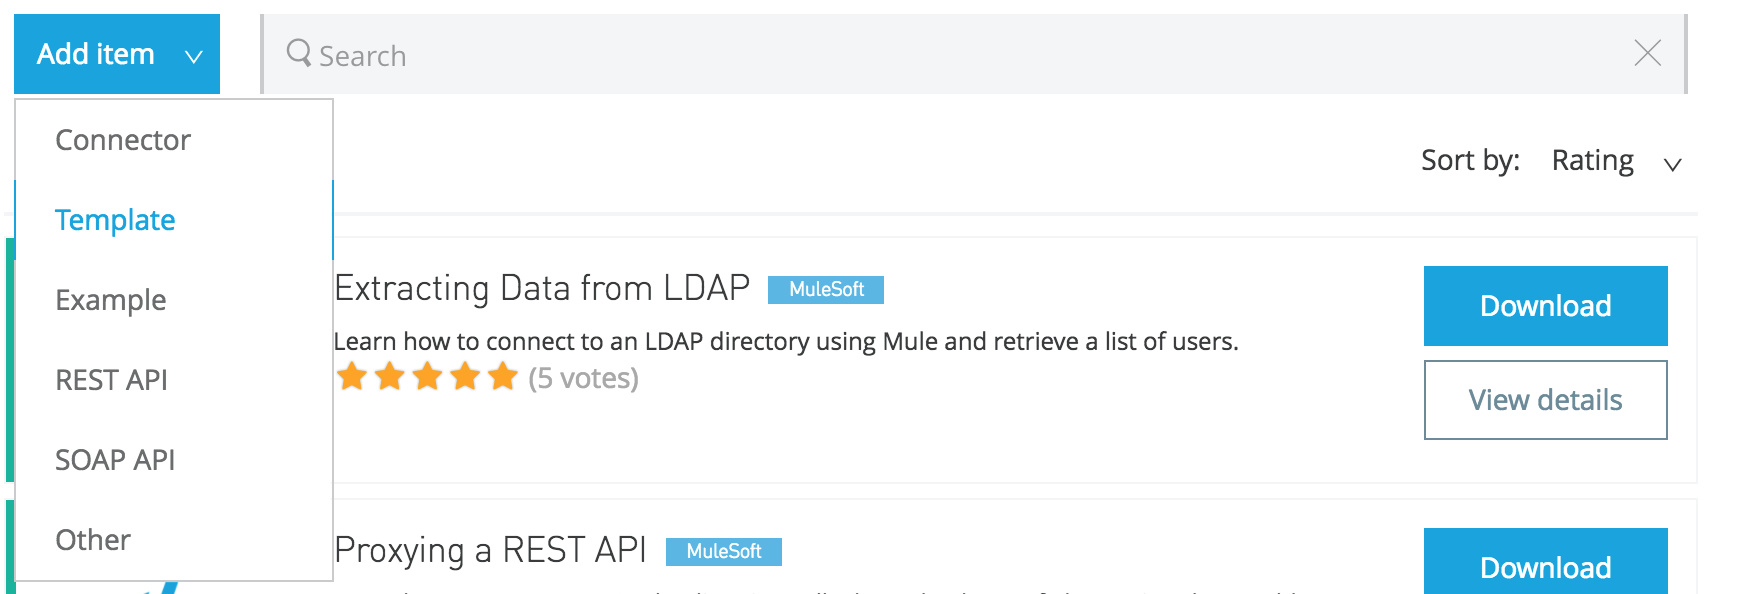
Task: Click the third rating star
Action: [427, 377]
